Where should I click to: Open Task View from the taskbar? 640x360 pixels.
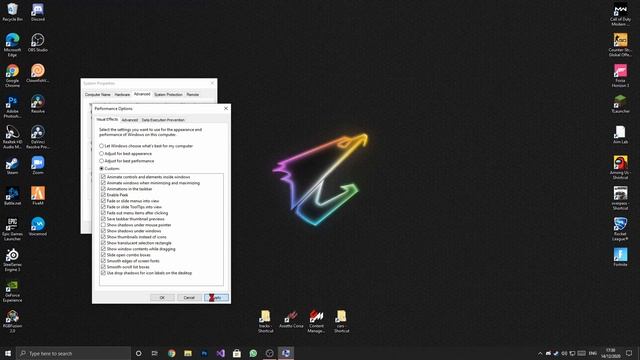click(x=154, y=353)
